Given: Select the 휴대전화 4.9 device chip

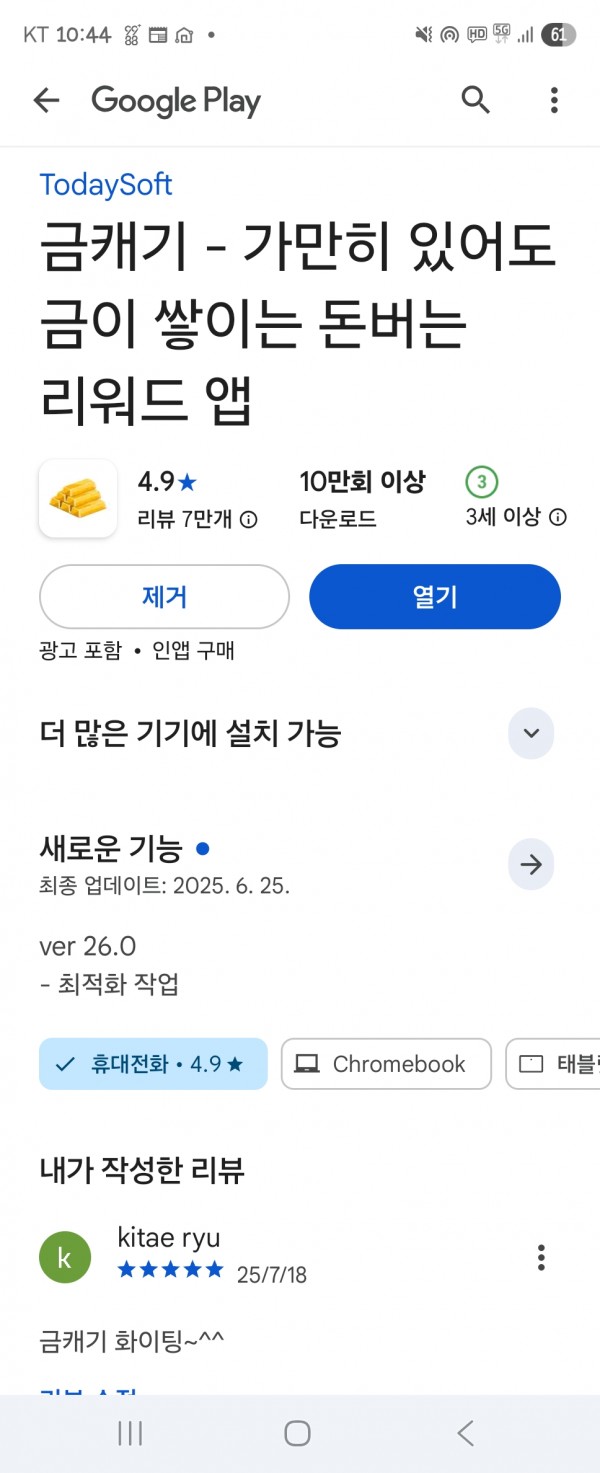Looking at the screenshot, I should 153,1064.
